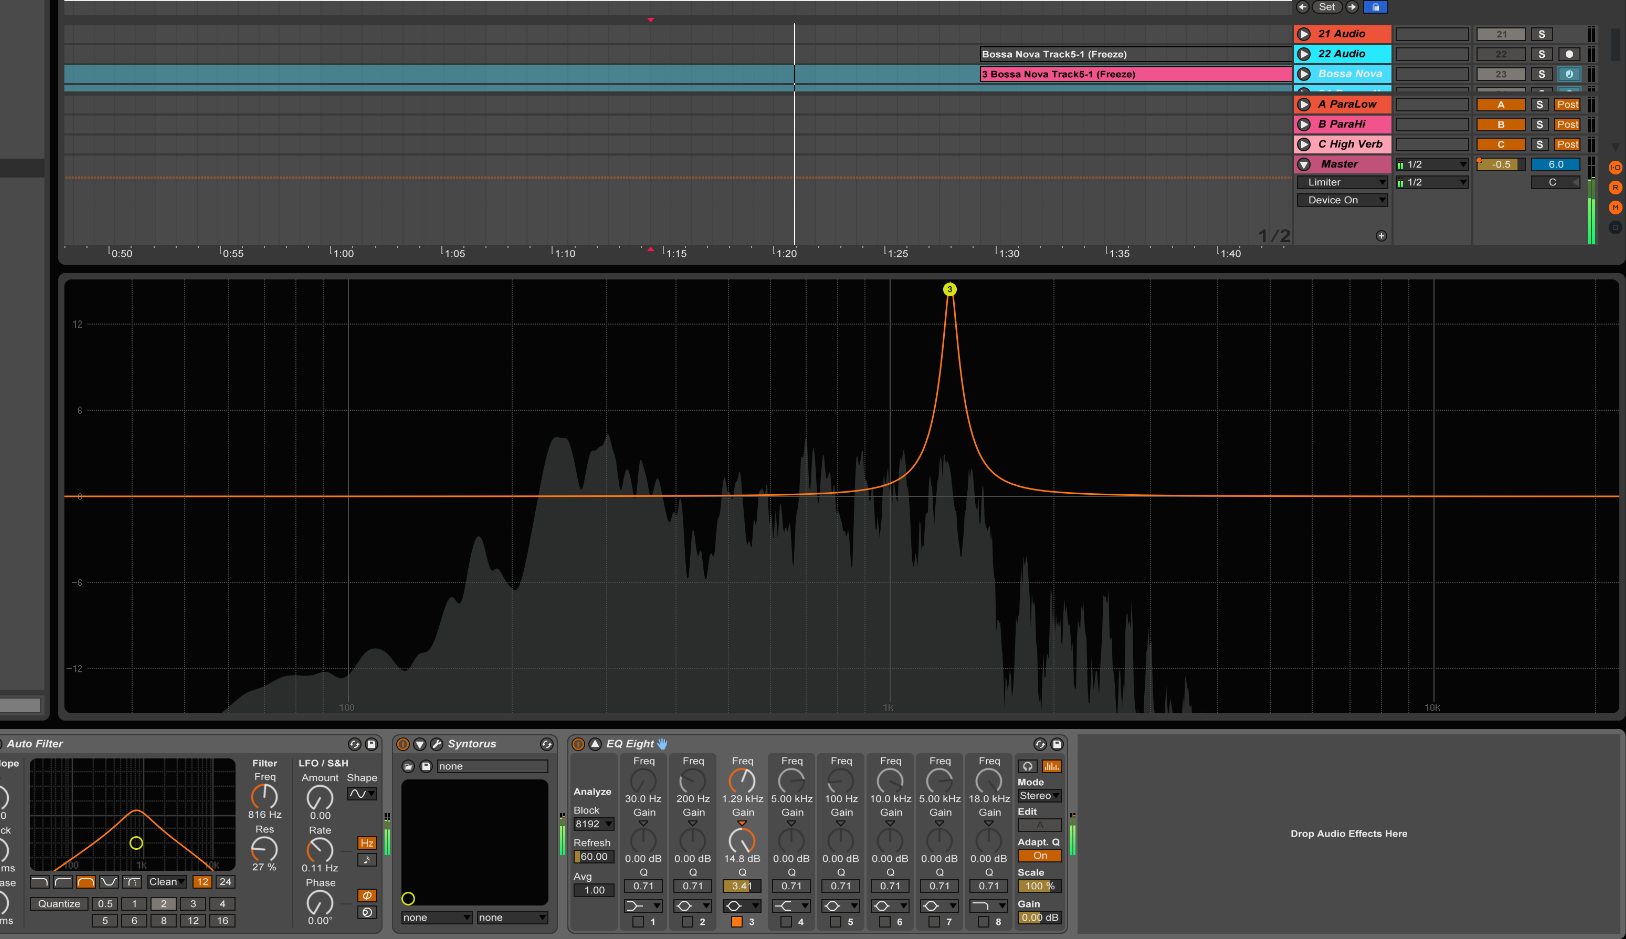Toggle Post on C High Verb return
The height and width of the screenshot is (939, 1626).
(1567, 144)
